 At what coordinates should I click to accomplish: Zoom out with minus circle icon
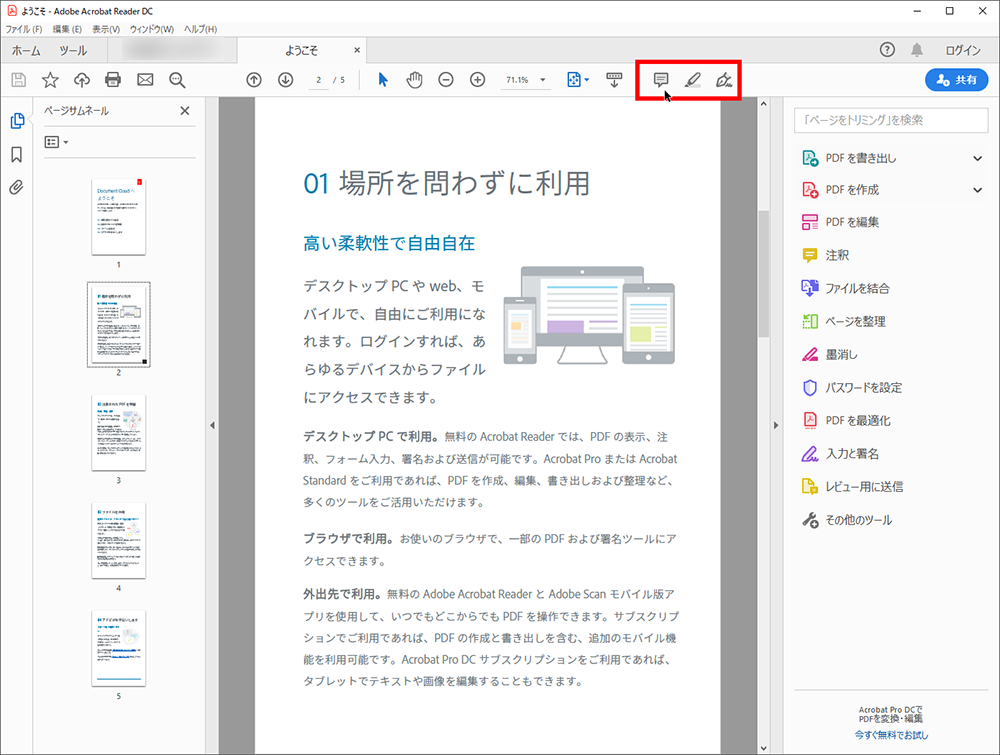coord(446,80)
